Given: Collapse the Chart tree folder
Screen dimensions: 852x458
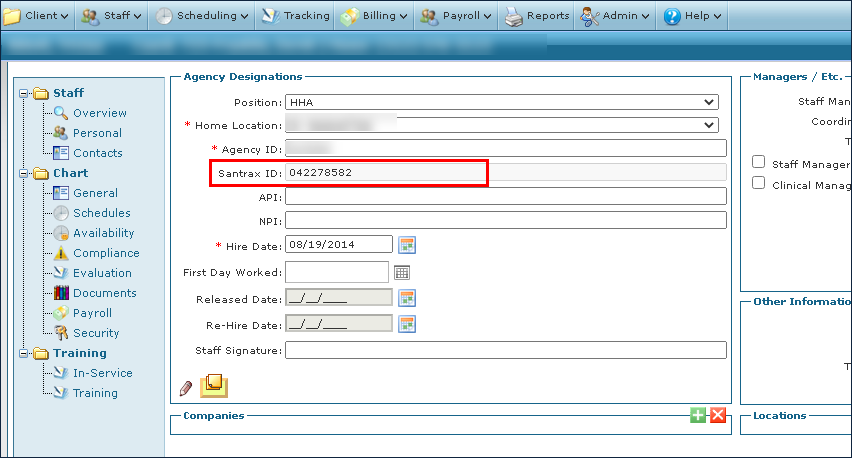Looking at the screenshot, I should (24, 173).
